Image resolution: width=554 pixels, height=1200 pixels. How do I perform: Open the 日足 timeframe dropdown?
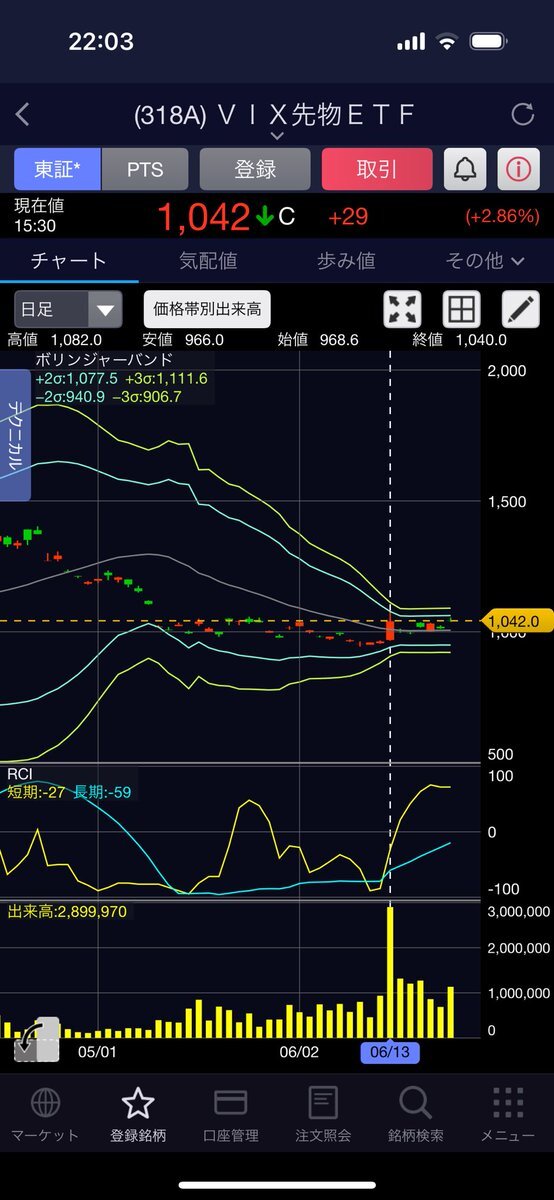[68, 309]
